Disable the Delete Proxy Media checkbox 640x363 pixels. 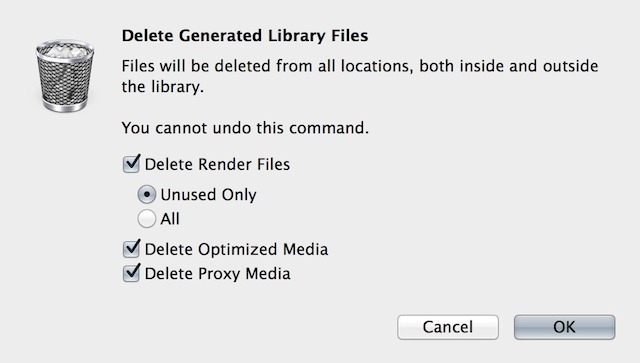131,274
